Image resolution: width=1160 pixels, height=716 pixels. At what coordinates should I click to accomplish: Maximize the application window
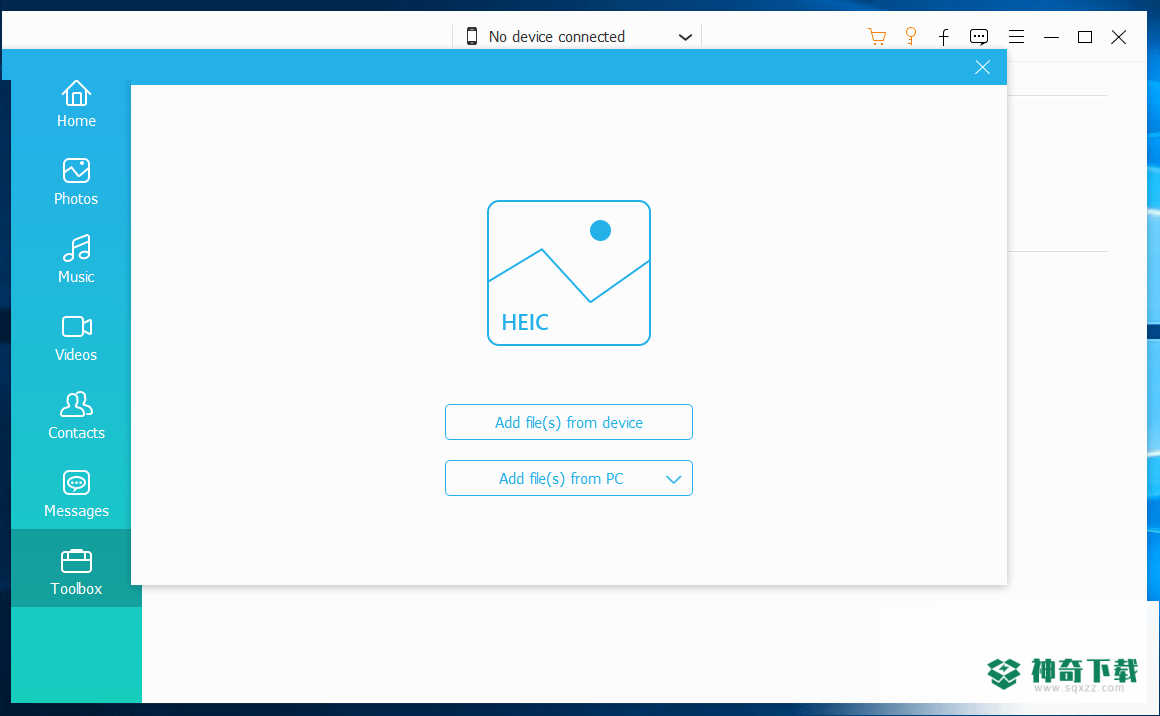tap(1085, 37)
